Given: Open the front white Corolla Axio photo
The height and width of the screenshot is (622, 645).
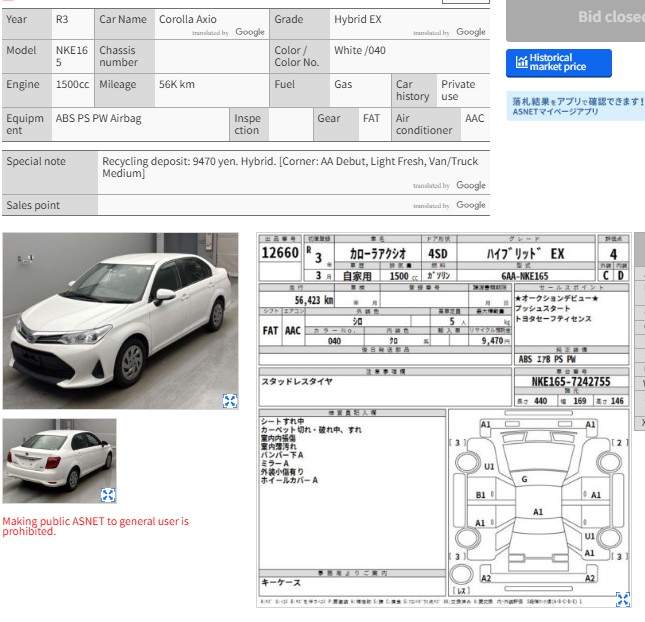Looking at the screenshot, I should (x=121, y=321).
